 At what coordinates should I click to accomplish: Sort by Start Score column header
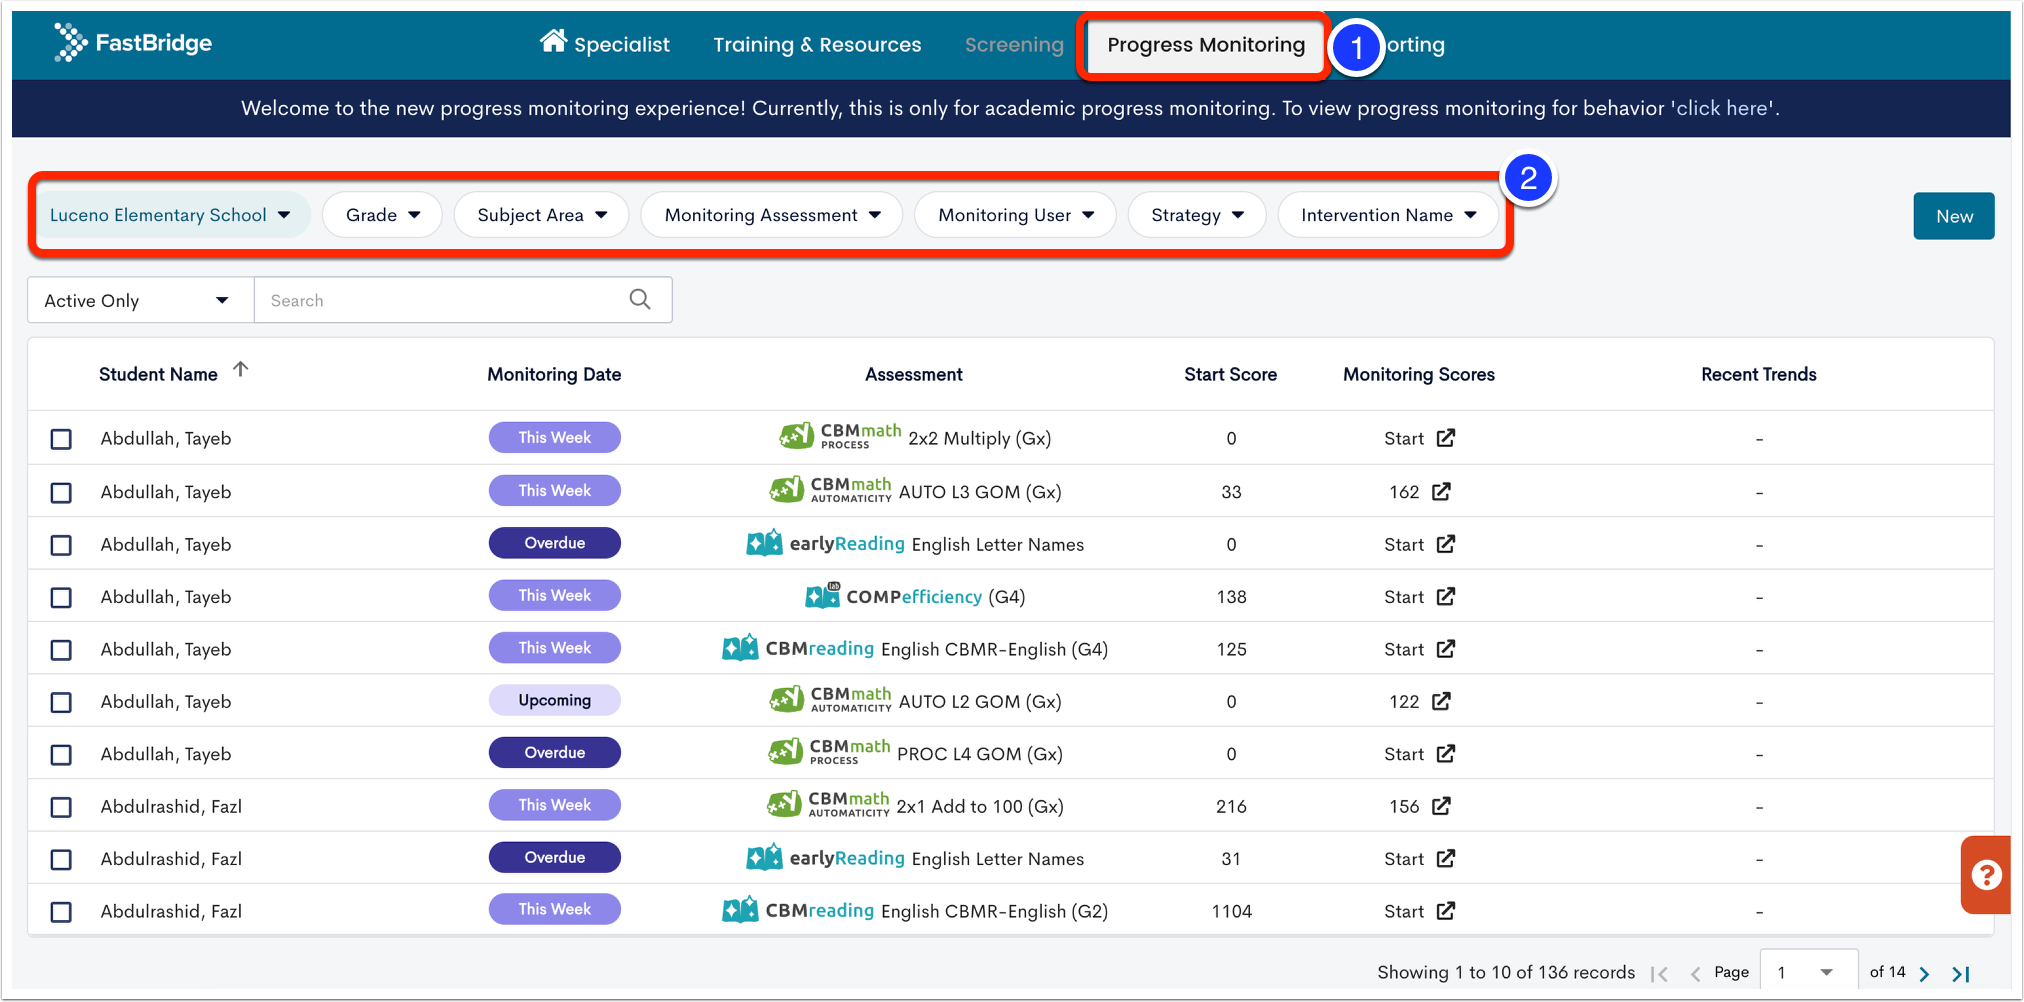(x=1230, y=374)
